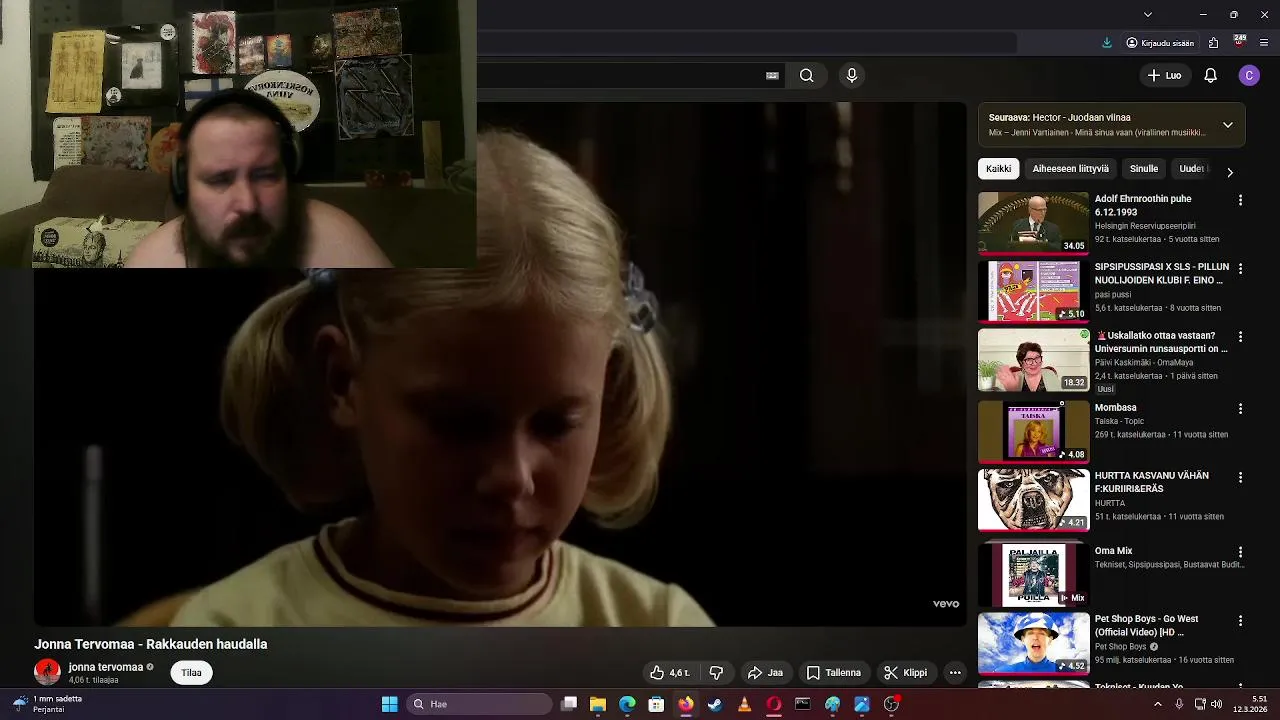This screenshot has width=1280, height=720.
Task: Click Helsingin Reserviupseeripiiri channel name
Action: tap(1145, 226)
